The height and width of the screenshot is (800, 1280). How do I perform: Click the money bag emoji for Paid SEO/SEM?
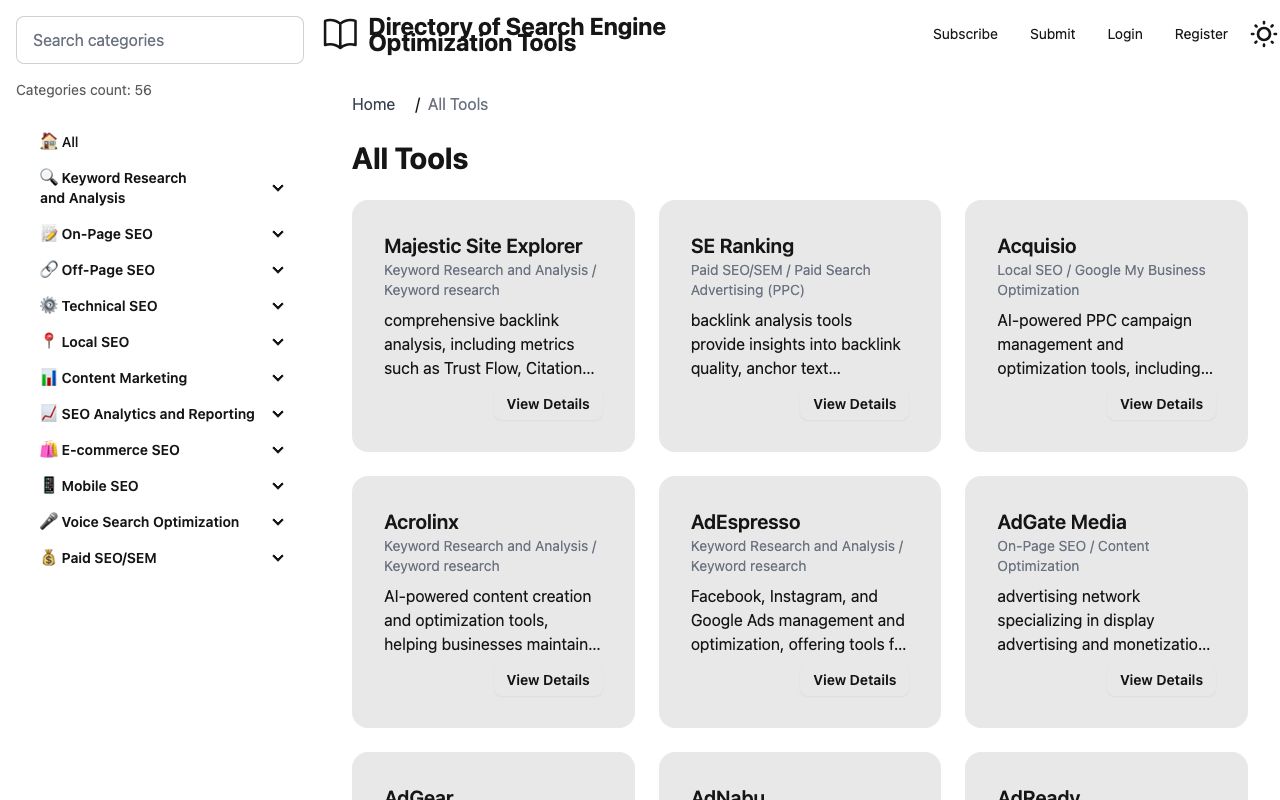49,557
